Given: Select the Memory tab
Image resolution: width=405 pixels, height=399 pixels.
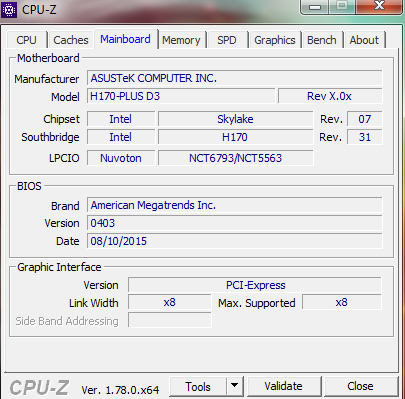Looking at the screenshot, I should 181,40.
